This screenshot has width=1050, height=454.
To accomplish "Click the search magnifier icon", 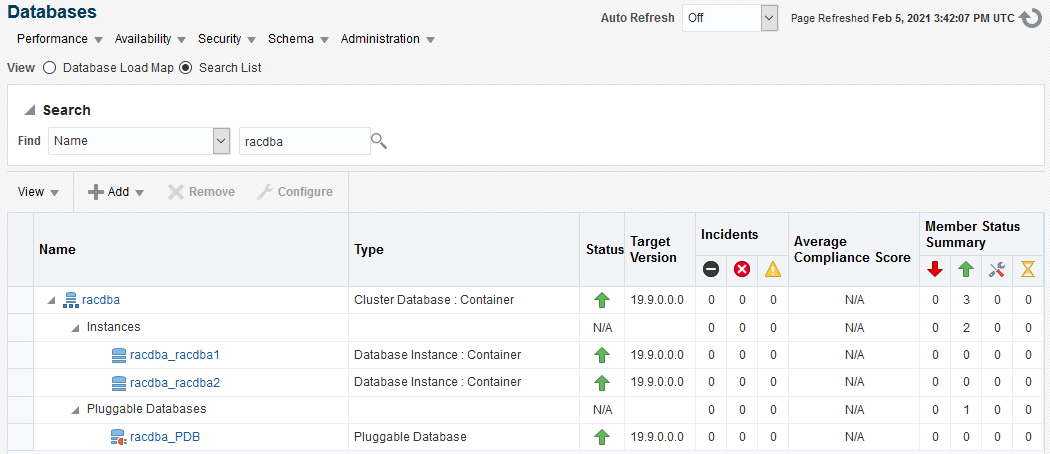I will (x=379, y=141).
